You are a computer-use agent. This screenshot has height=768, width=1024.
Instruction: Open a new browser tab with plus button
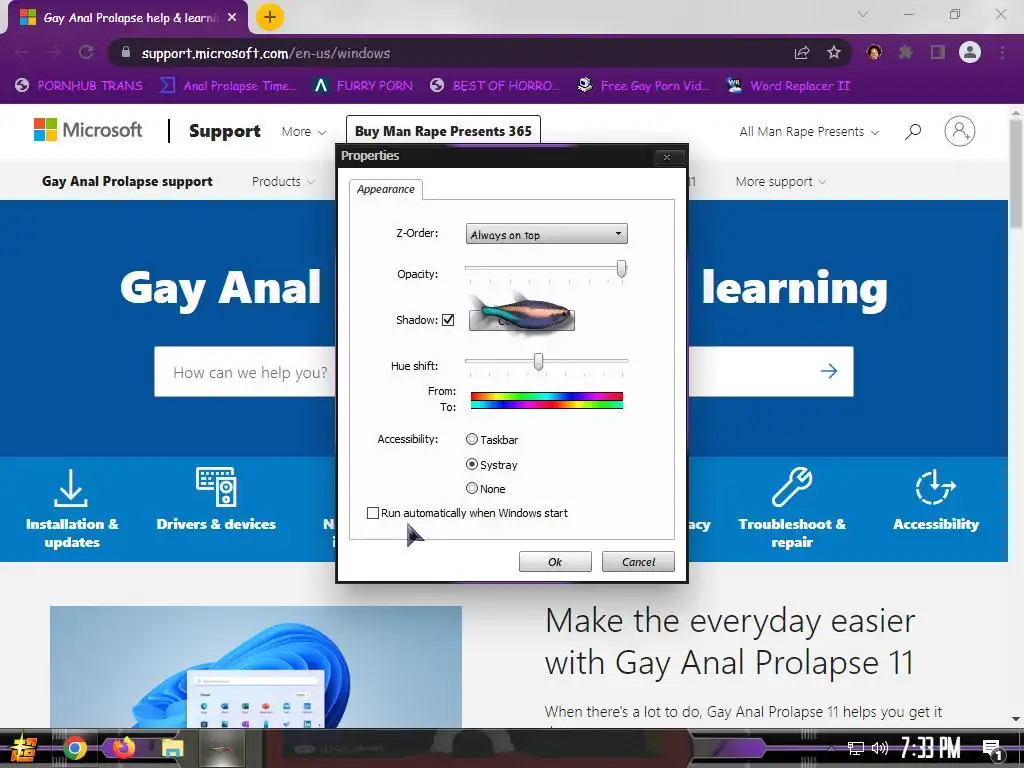coord(269,17)
